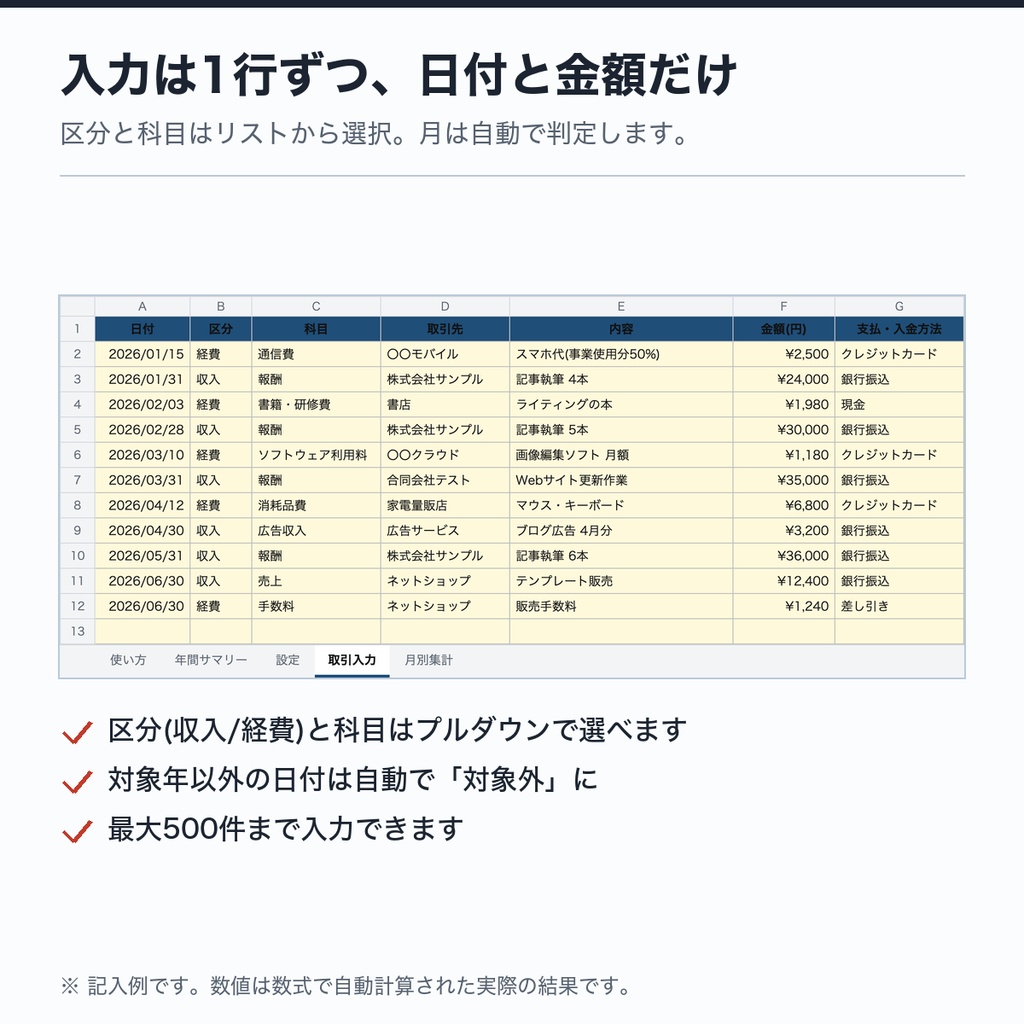Select the 通信費 cell
Viewport: 1024px width, 1024px height.
point(316,354)
